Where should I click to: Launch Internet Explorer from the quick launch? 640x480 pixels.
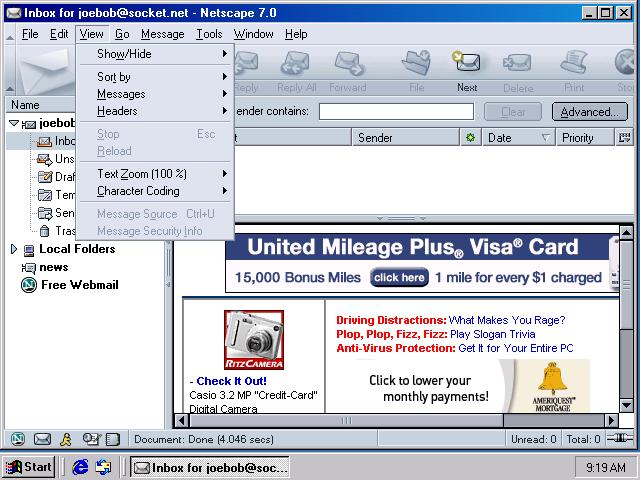pos(80,467)
